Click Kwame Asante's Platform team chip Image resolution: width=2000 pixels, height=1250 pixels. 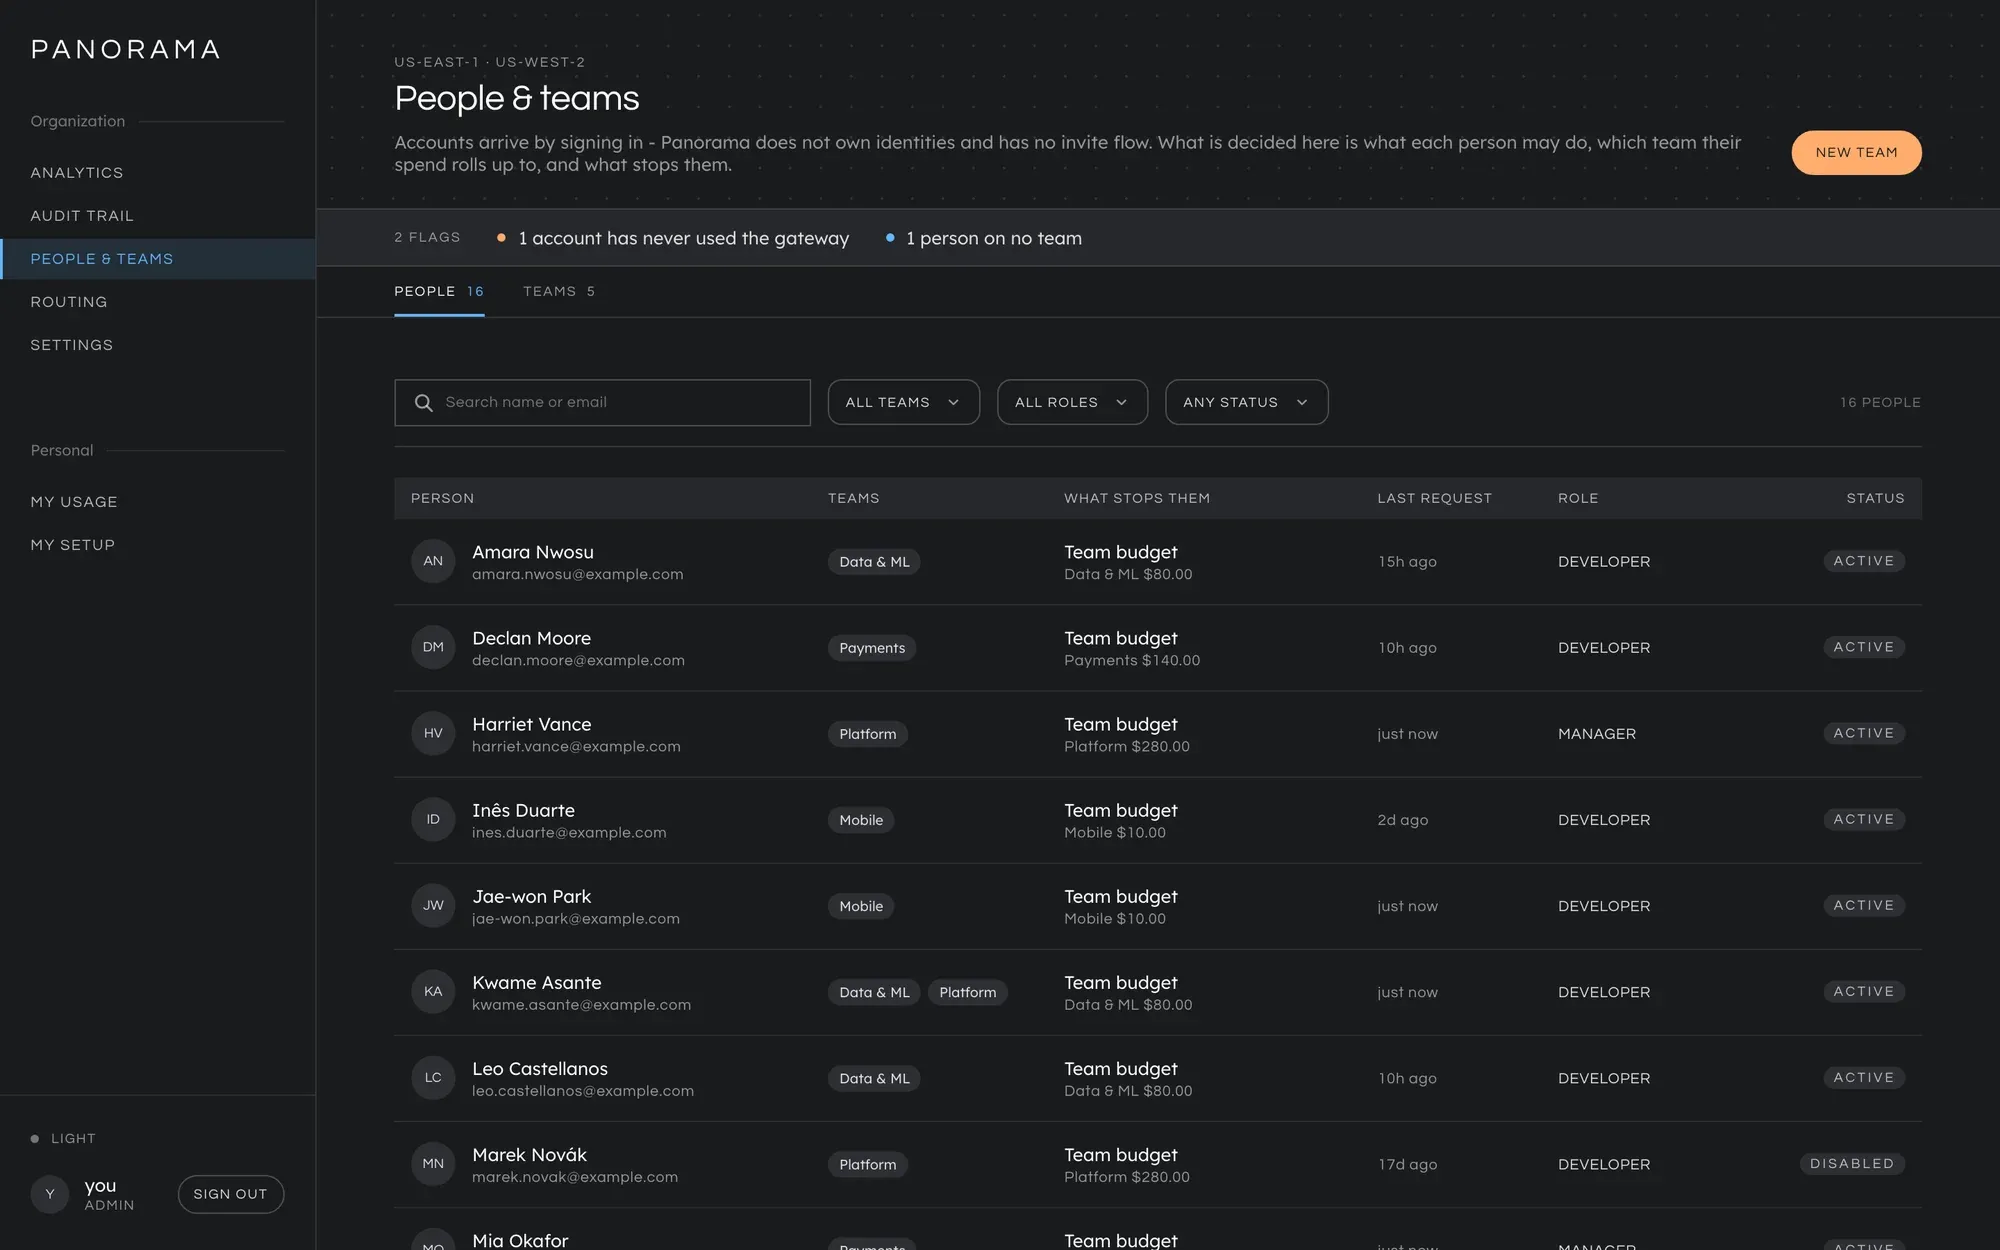(968, 992)
